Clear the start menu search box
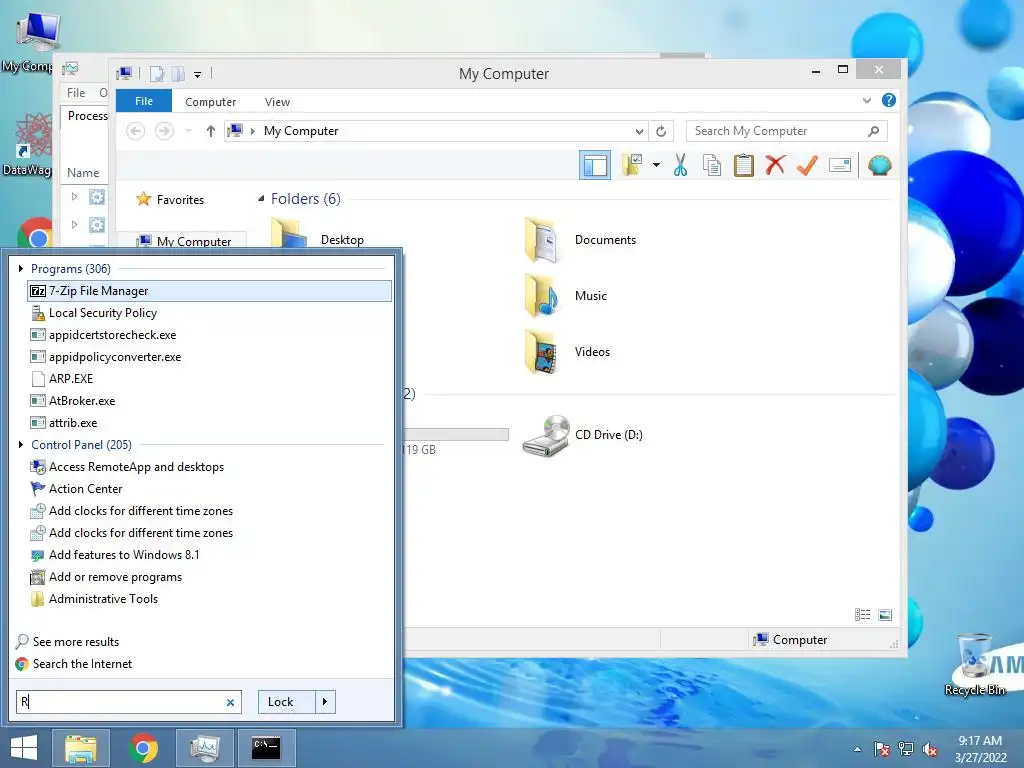 (x=230, y=703)
